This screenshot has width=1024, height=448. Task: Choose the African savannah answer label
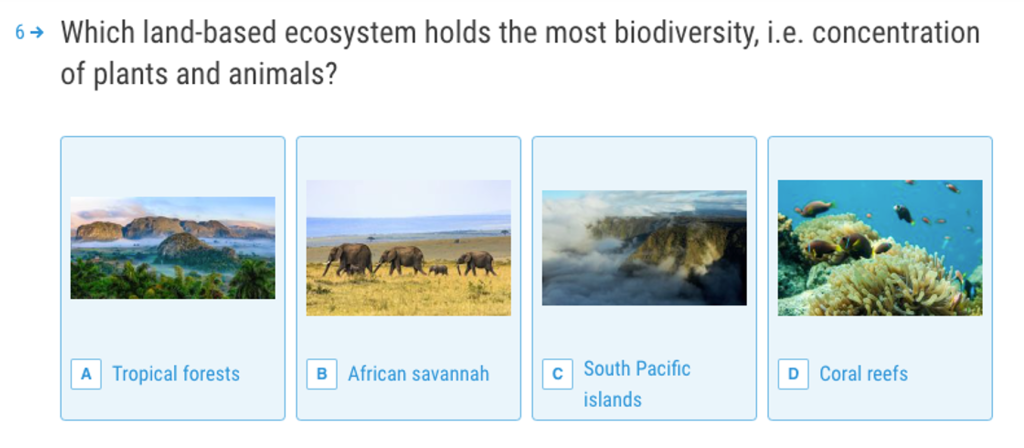[x=419, y=374]
